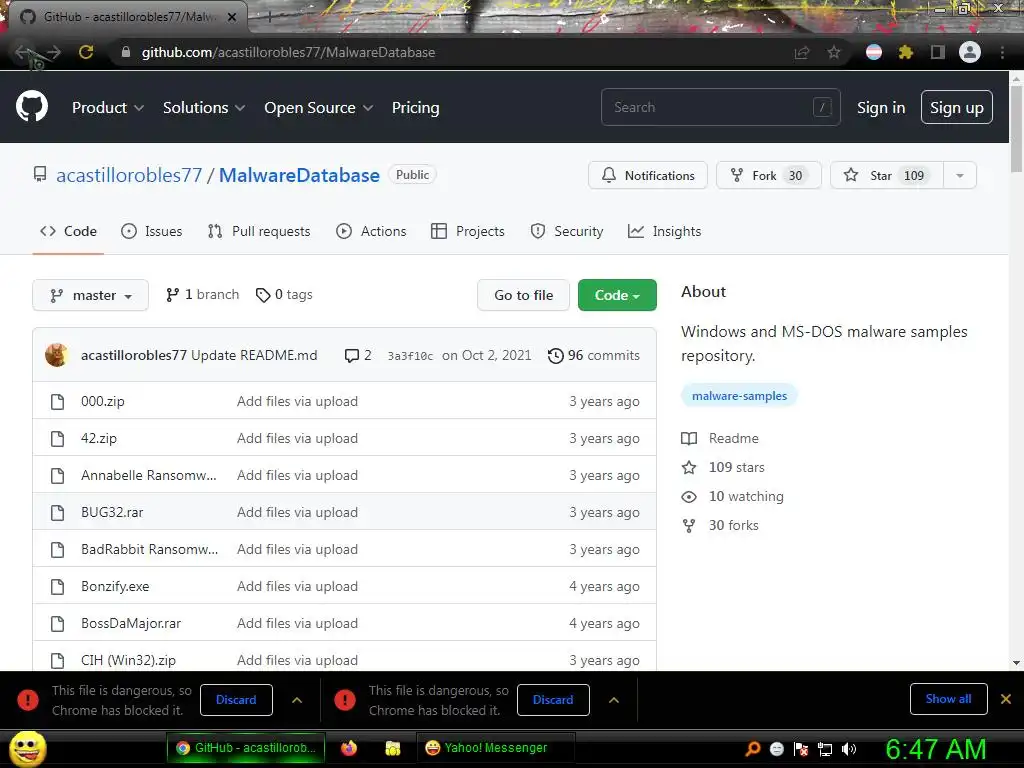Click the Notifications button
This screenshot has width=1024, height=768.
click(648, 175)
